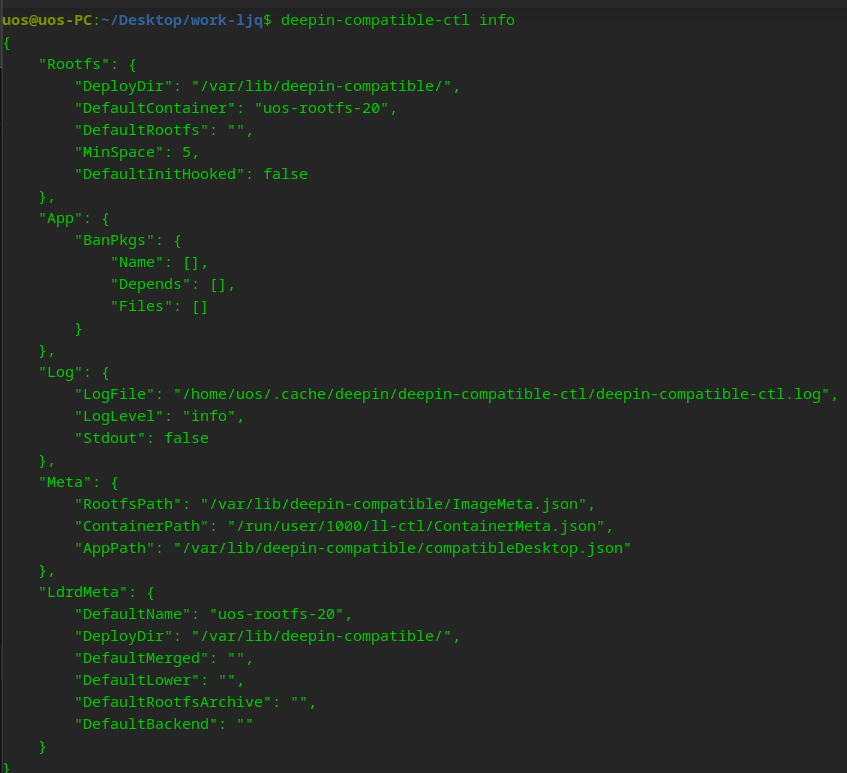Click the MinSpace value 5
The width and height of the screenshot is (847, 773).
186,152
